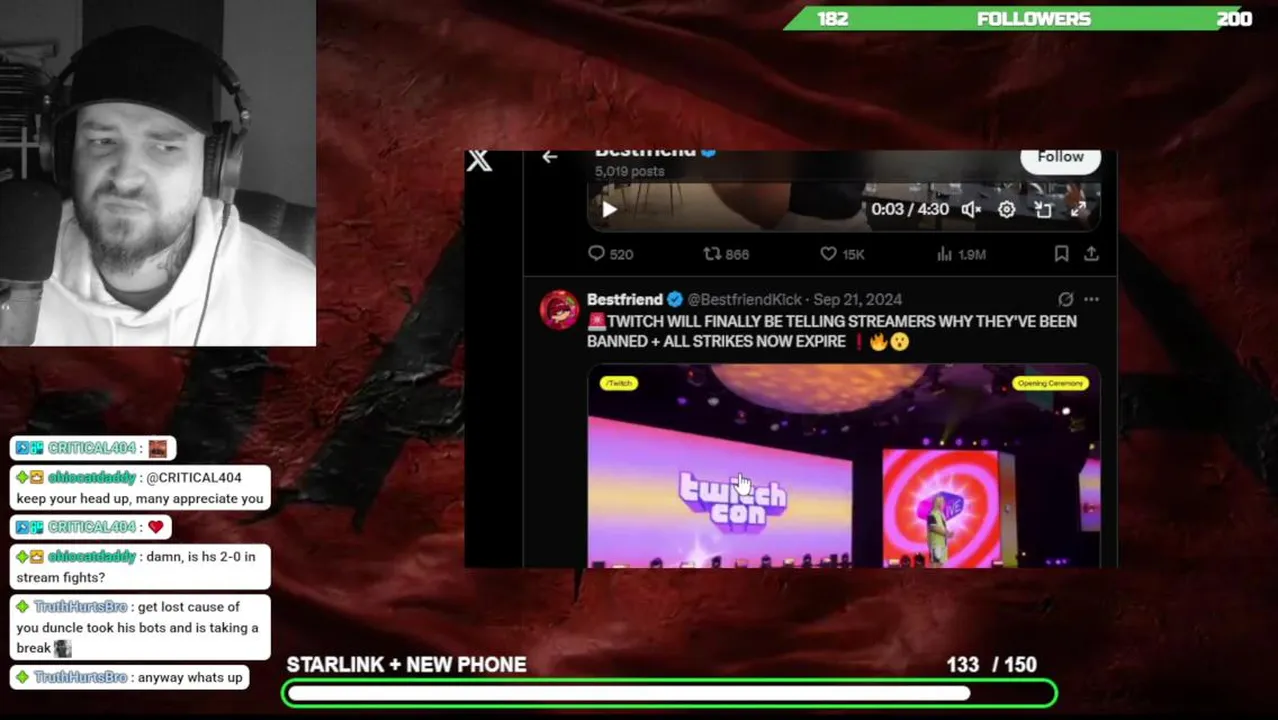This screenshot has width=1278, height=720.
Task: Repost the post with 866 reposts
Action: pyautogui.click(x=726, y=254)
